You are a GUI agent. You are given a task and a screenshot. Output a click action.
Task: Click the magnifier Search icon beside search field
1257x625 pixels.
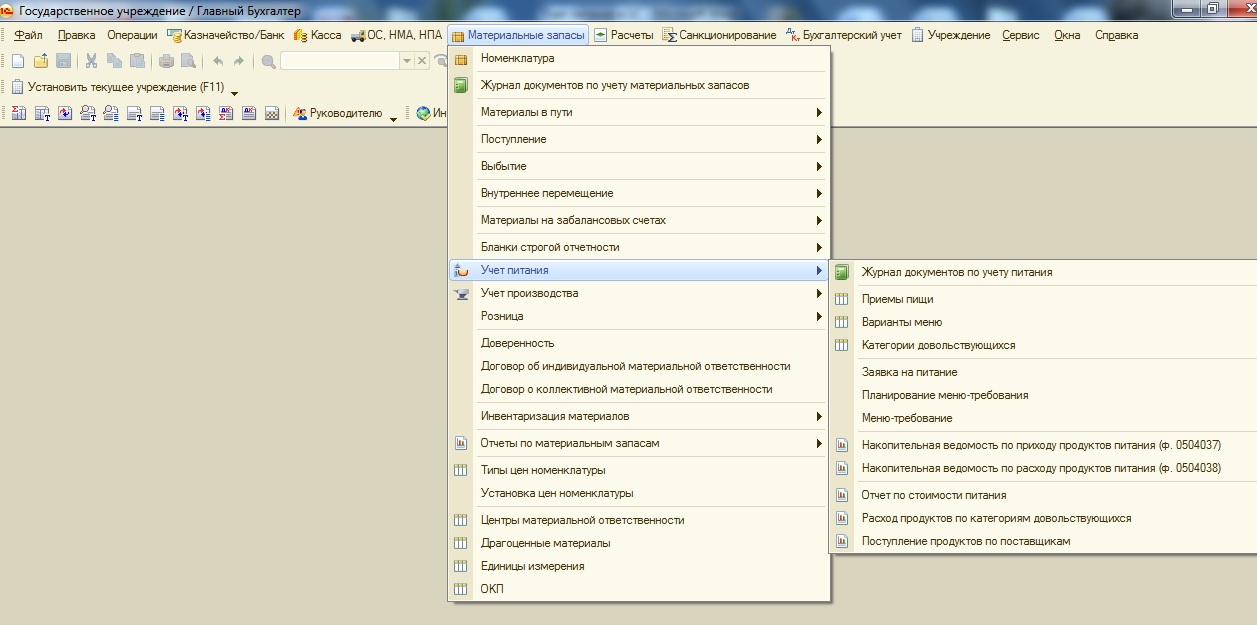[x=268, y=61]
